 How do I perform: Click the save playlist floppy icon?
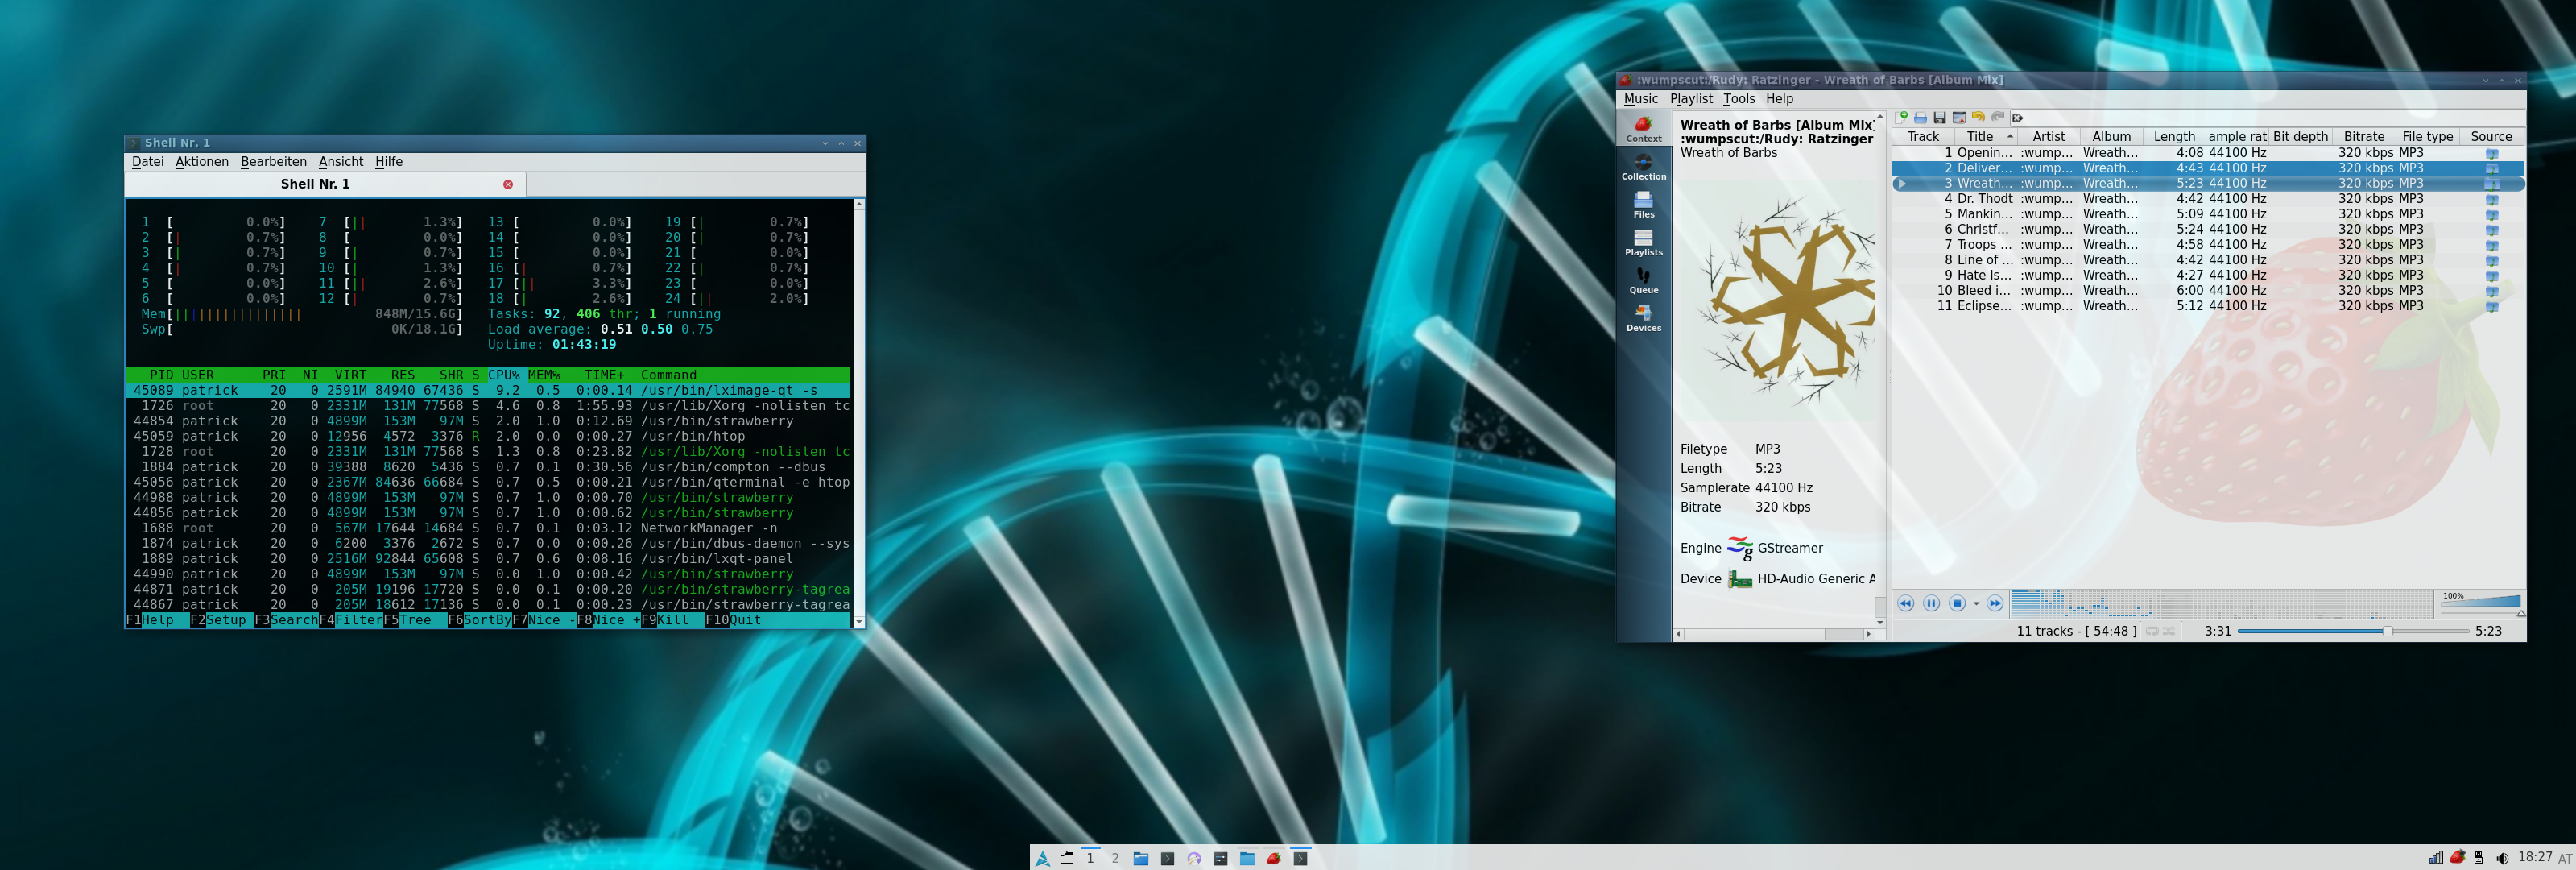(1939, 118)
